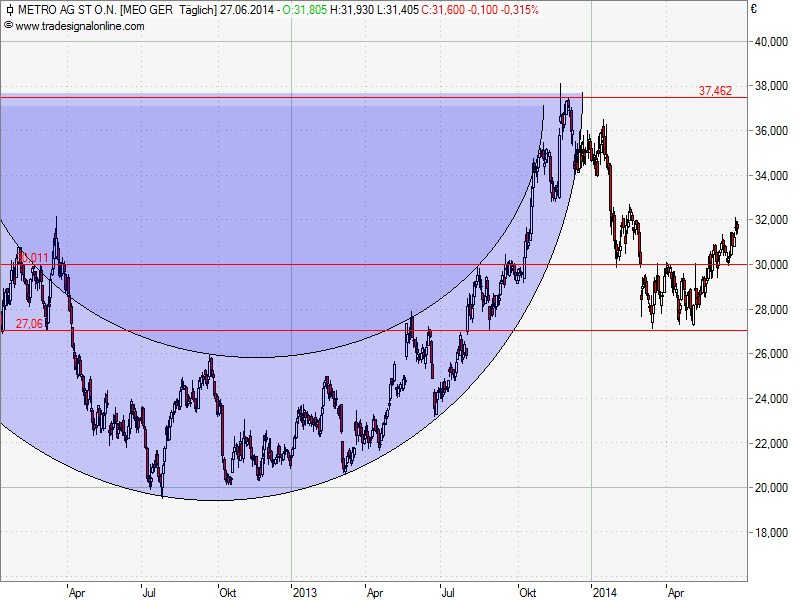Click the 2013 year marker on time axis
The image size is (800, 600).
click(x=305, y=592)
